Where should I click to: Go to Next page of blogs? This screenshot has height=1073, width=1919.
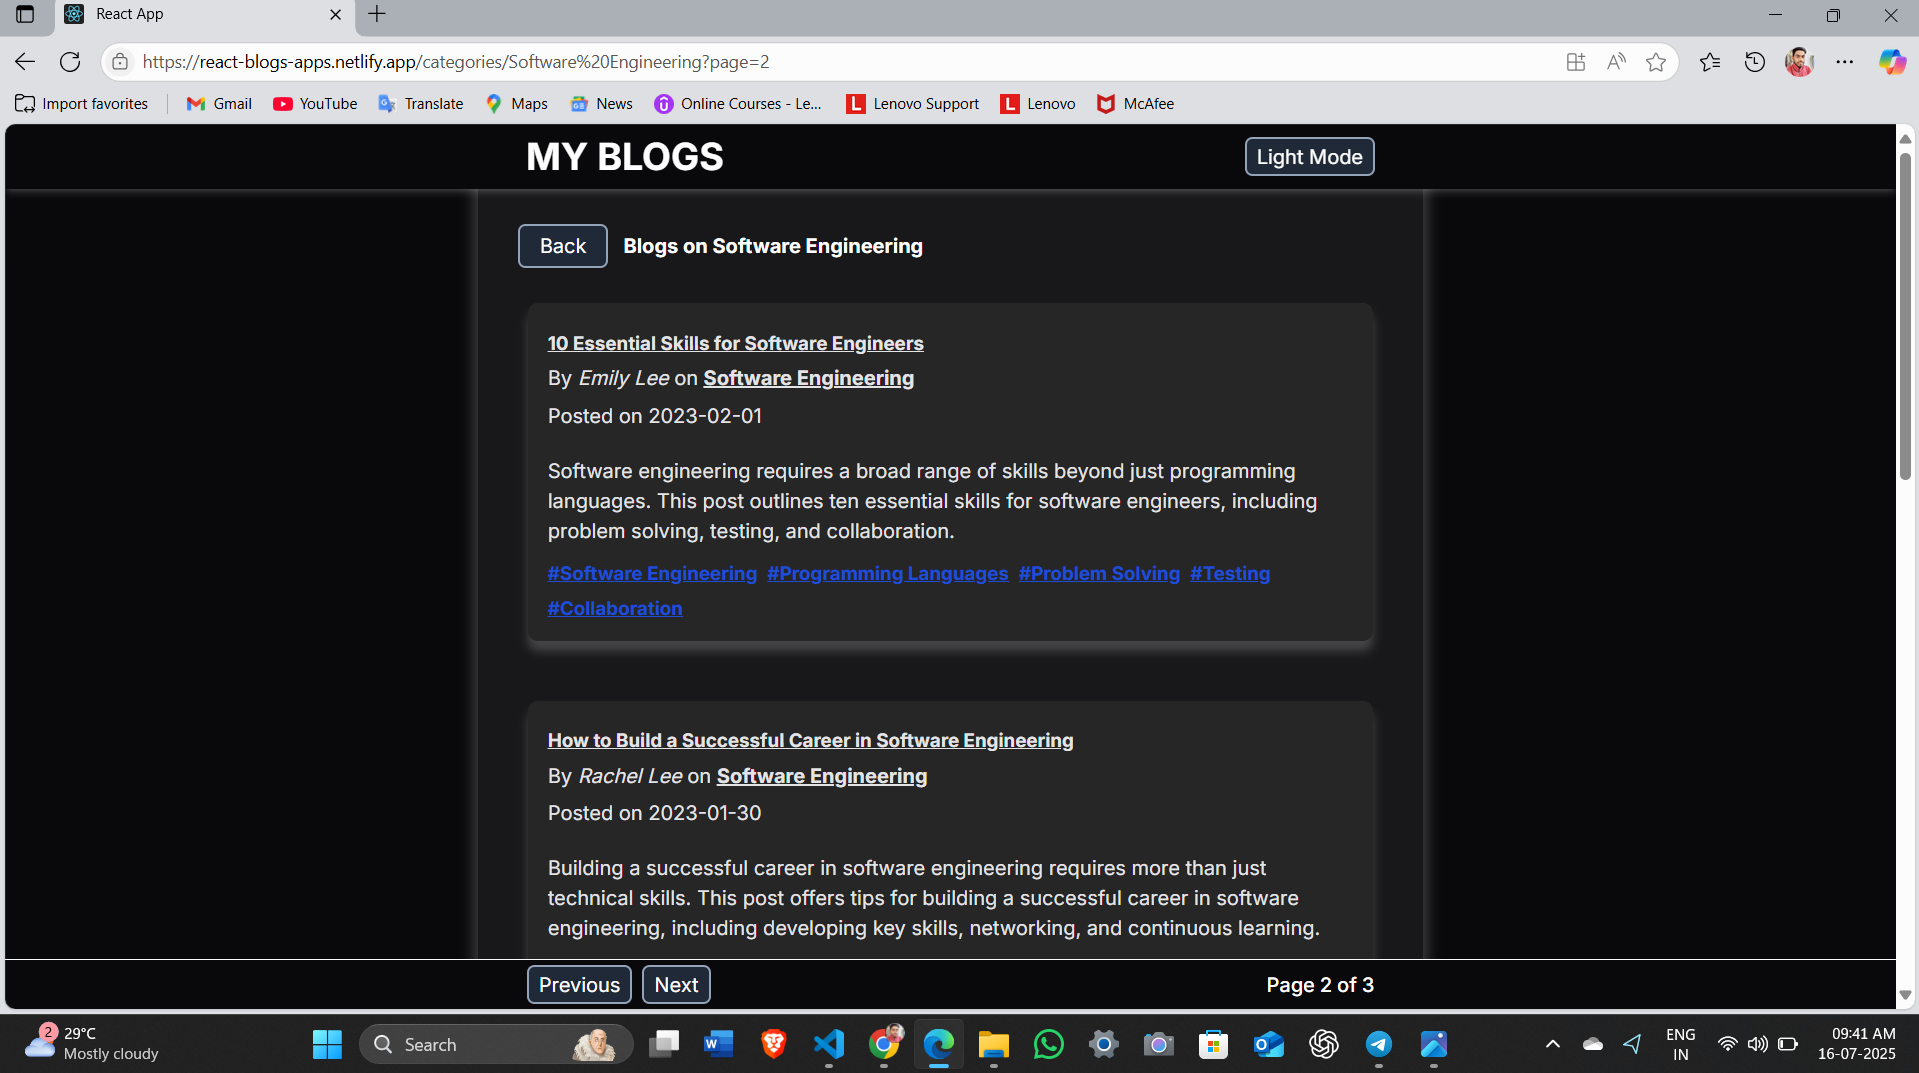676,985
